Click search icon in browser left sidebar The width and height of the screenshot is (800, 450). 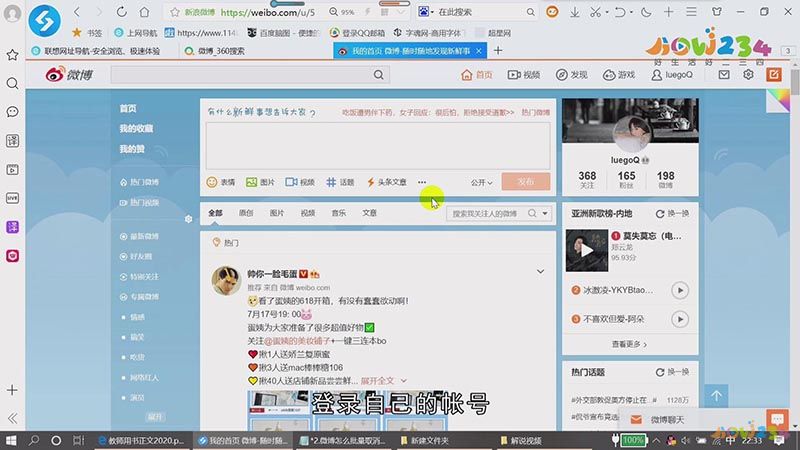click(x=12, y=84)
